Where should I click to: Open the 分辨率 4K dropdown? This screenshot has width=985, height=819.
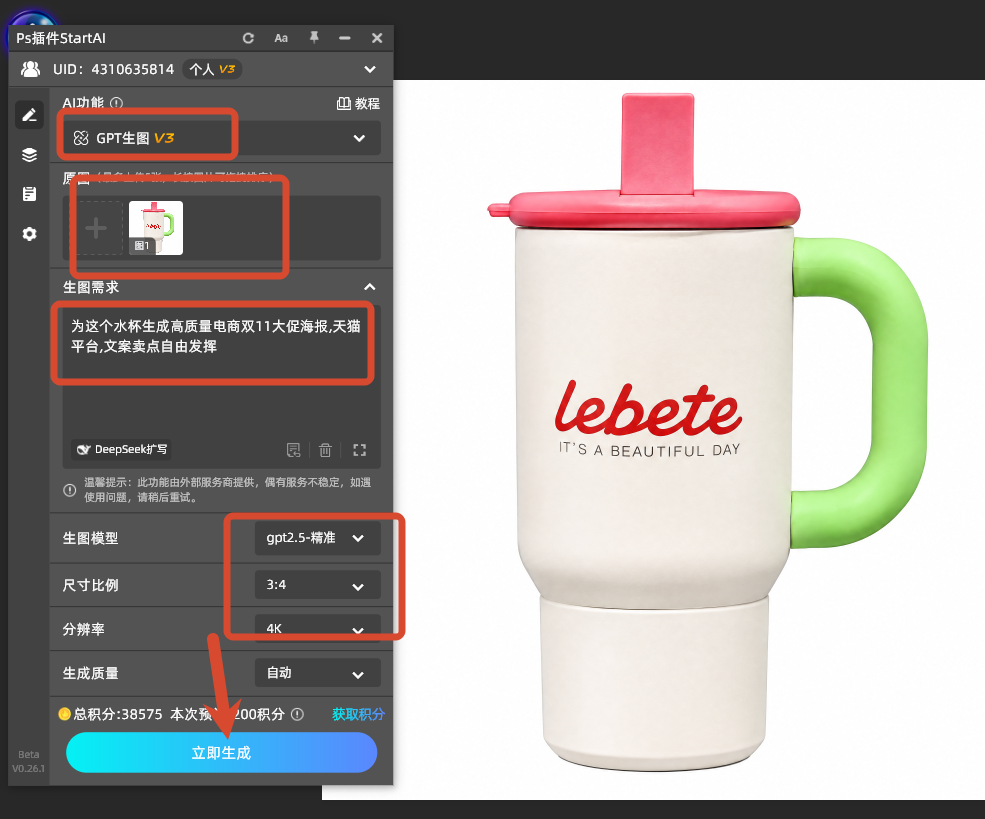[x=317, y=628]
